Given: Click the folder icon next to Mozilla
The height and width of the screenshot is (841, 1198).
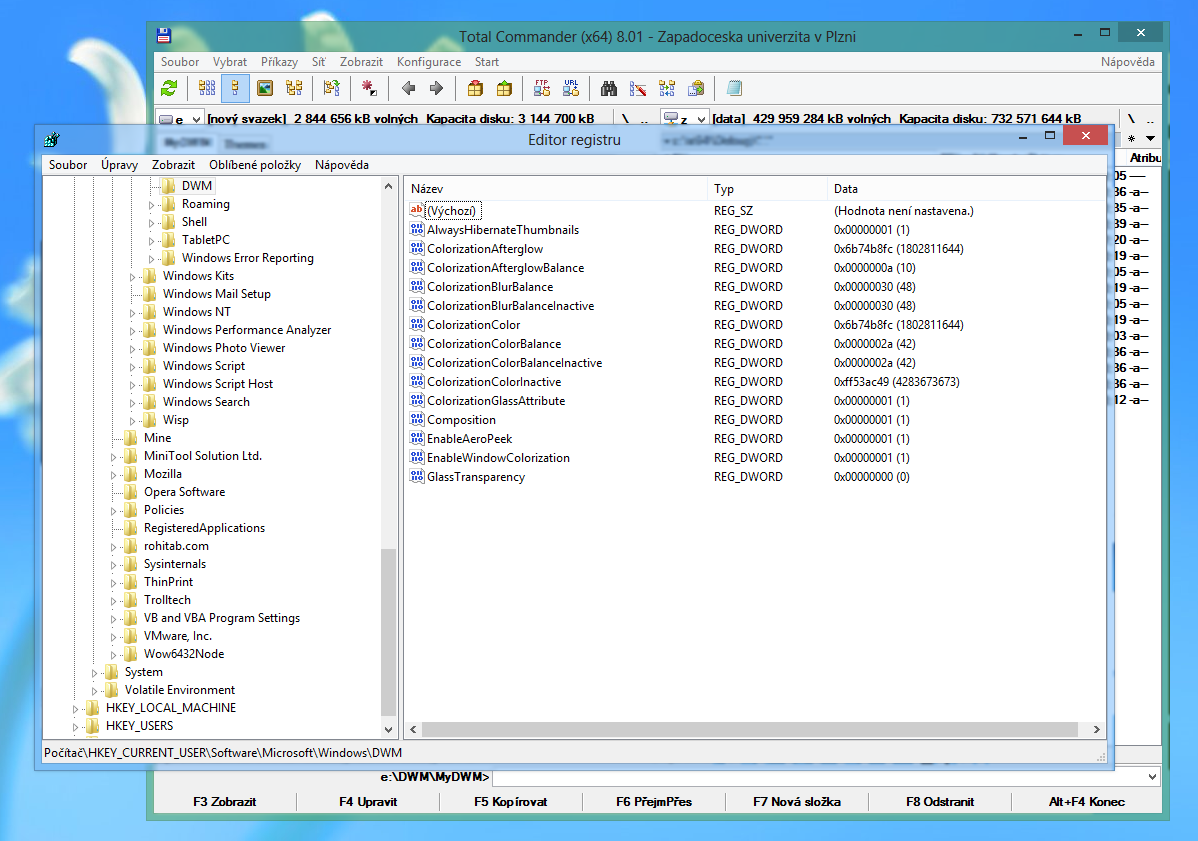Looking at the screenshot, I should point(131,474).
